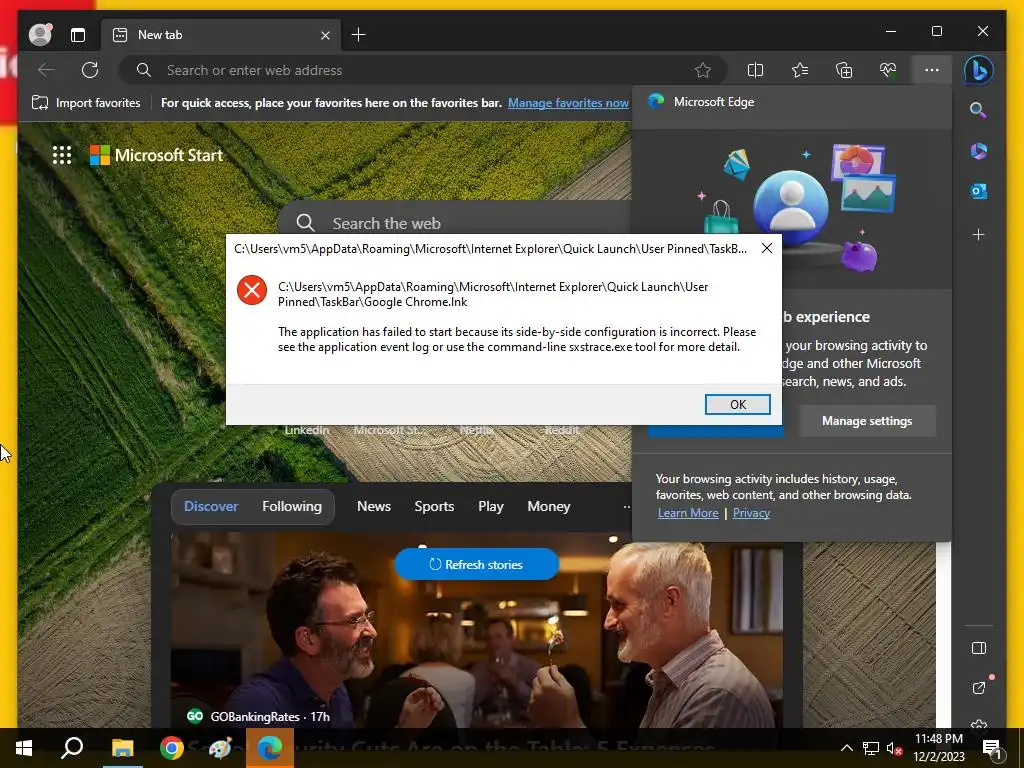Screen dimensions: 1024x768
Task: Open the Windows Start menu
Action: tap(24, 748)
